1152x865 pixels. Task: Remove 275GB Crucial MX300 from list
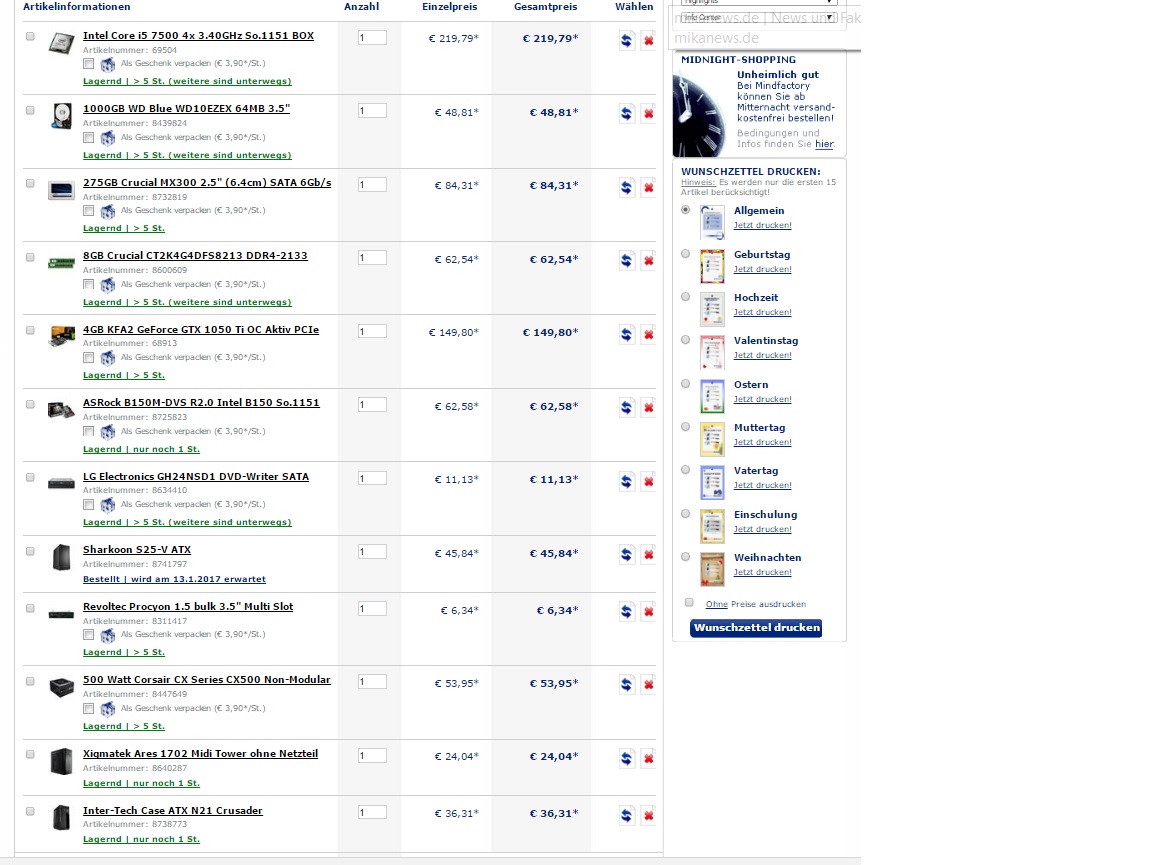point(649,187)
